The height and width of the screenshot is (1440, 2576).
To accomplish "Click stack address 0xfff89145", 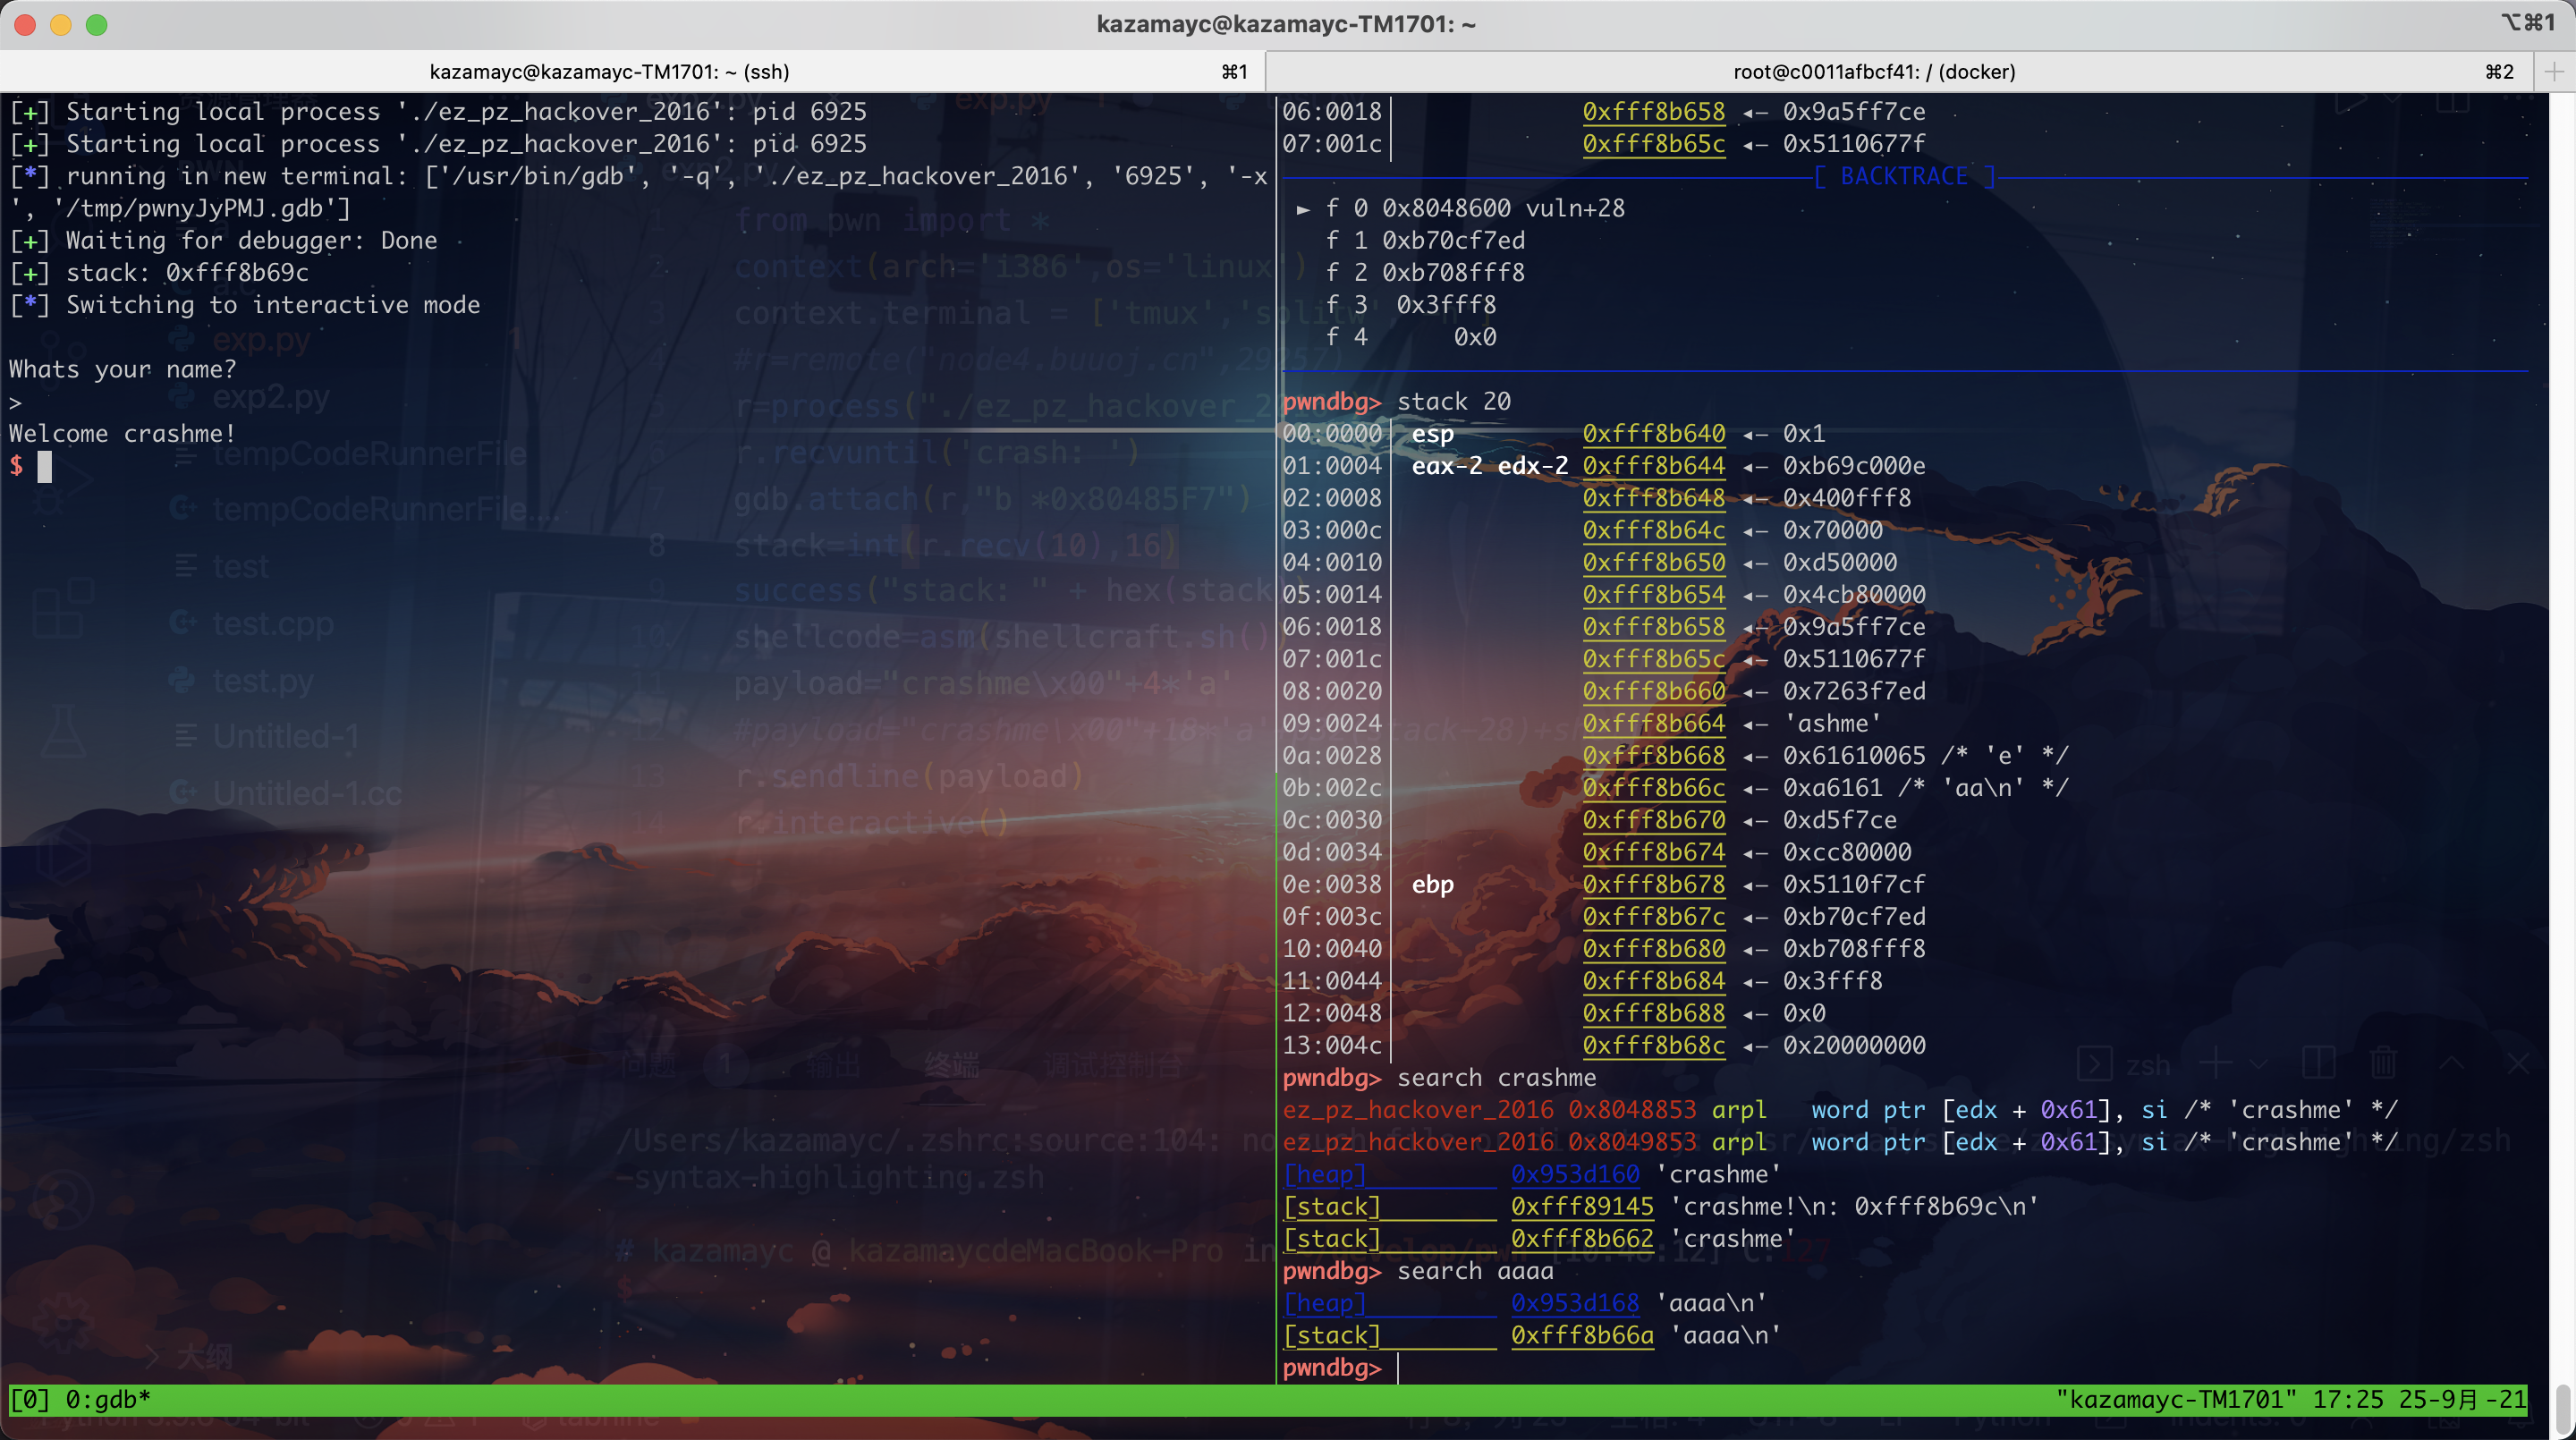I will (x=1582, y=1206).
